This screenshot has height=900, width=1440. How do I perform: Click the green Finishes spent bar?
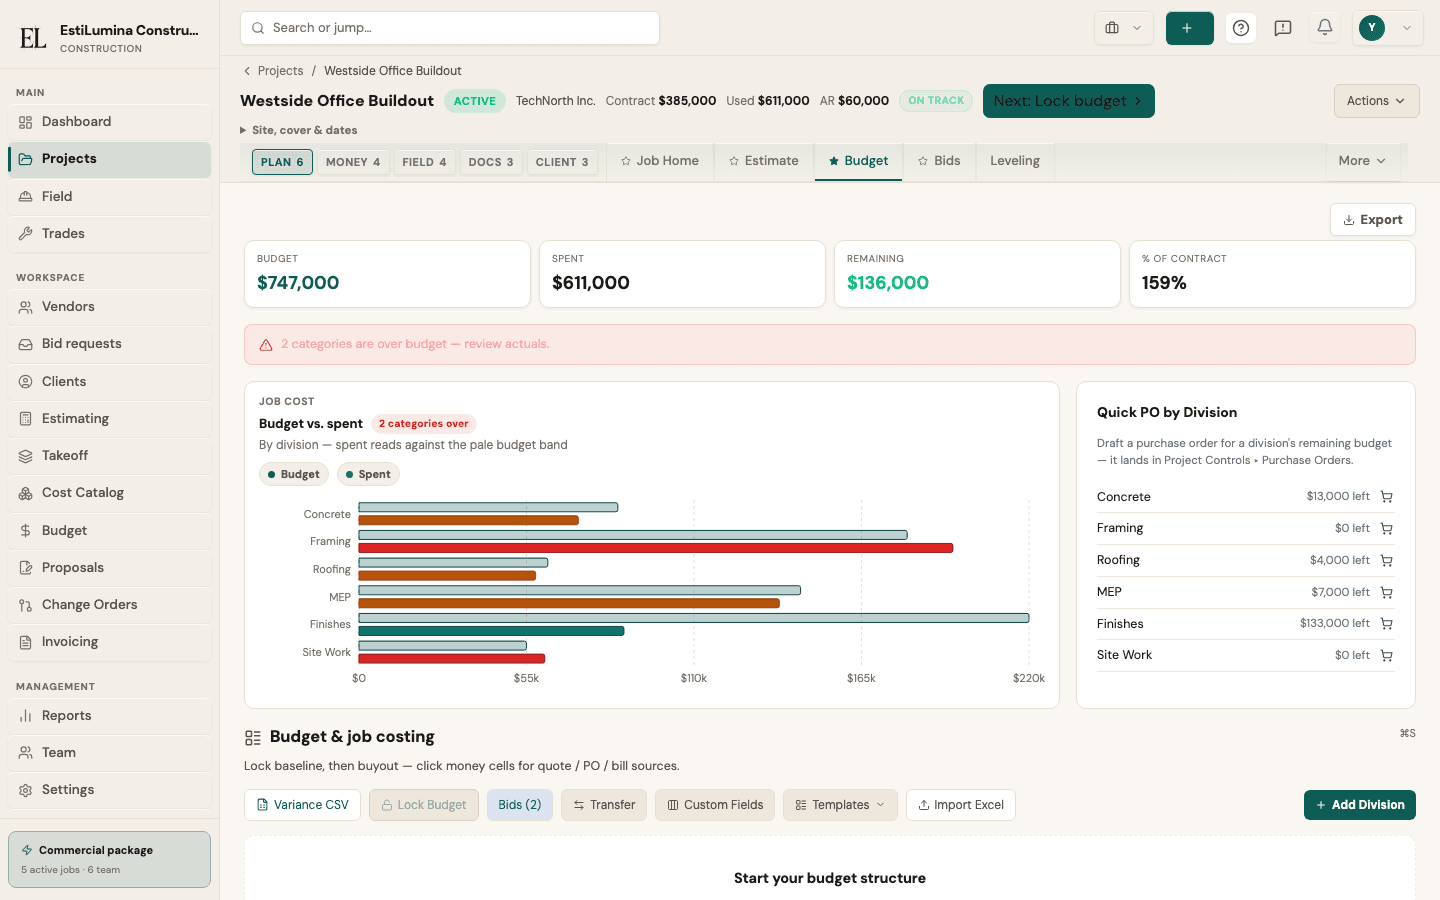(491, 631)
